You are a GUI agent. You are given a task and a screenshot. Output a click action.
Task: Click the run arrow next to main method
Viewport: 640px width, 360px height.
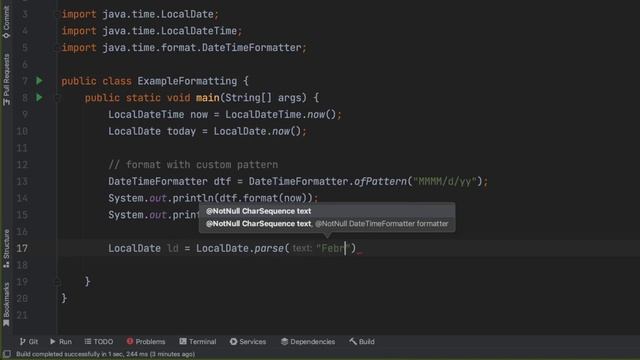coord(39,98)
